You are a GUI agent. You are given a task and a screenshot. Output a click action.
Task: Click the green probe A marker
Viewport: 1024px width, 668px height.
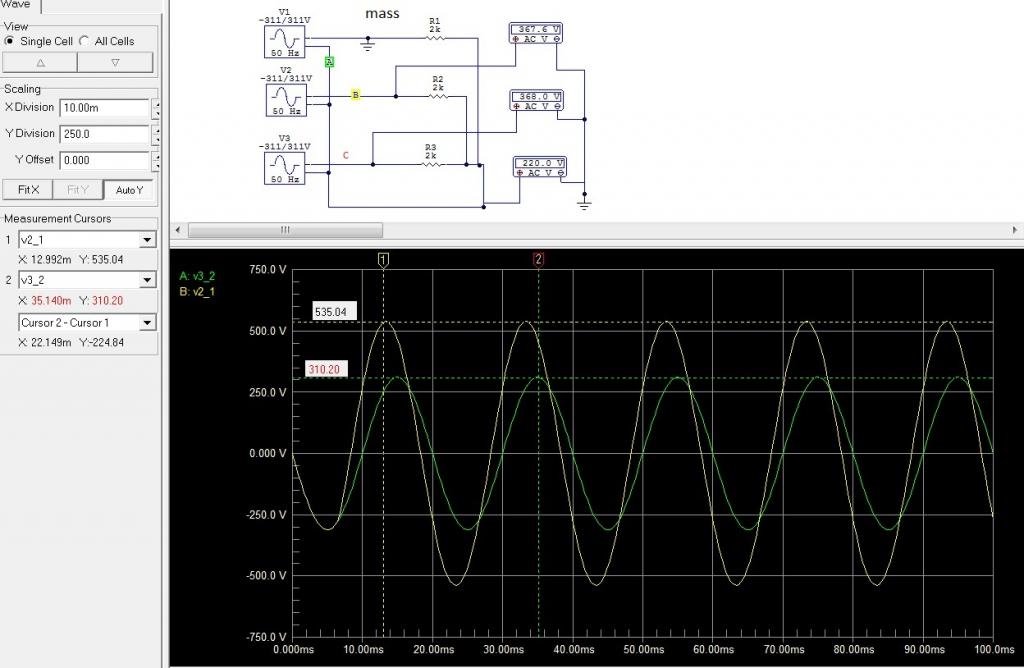pos(329,61)
